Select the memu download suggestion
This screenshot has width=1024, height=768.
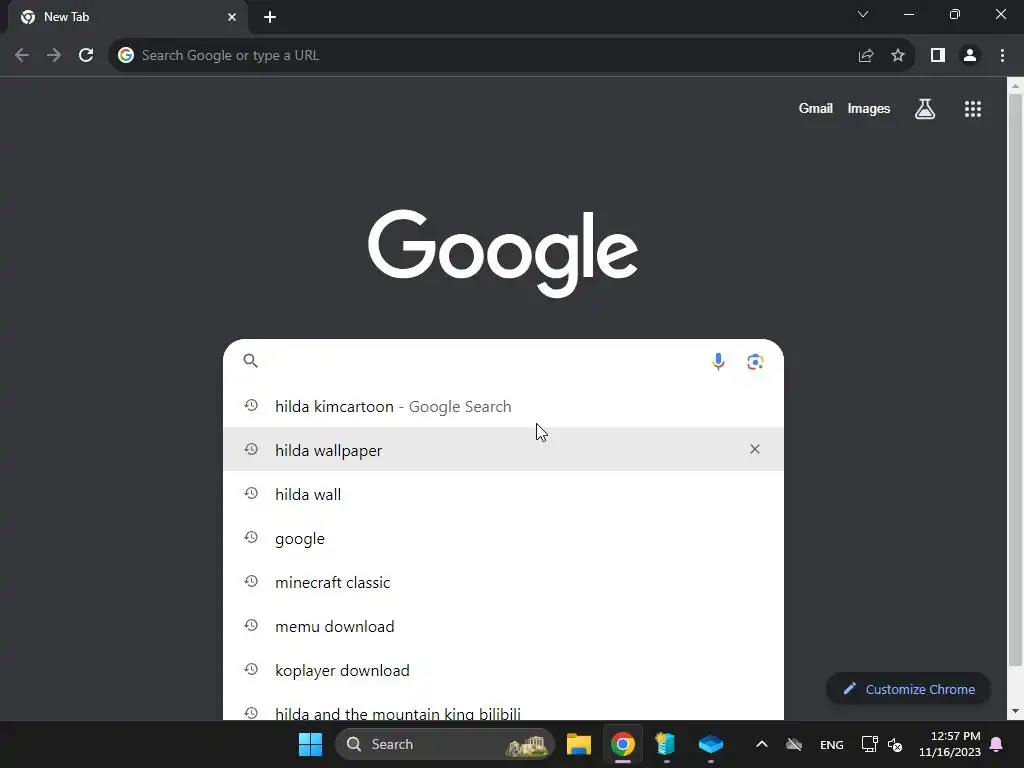tap(503, 626)
